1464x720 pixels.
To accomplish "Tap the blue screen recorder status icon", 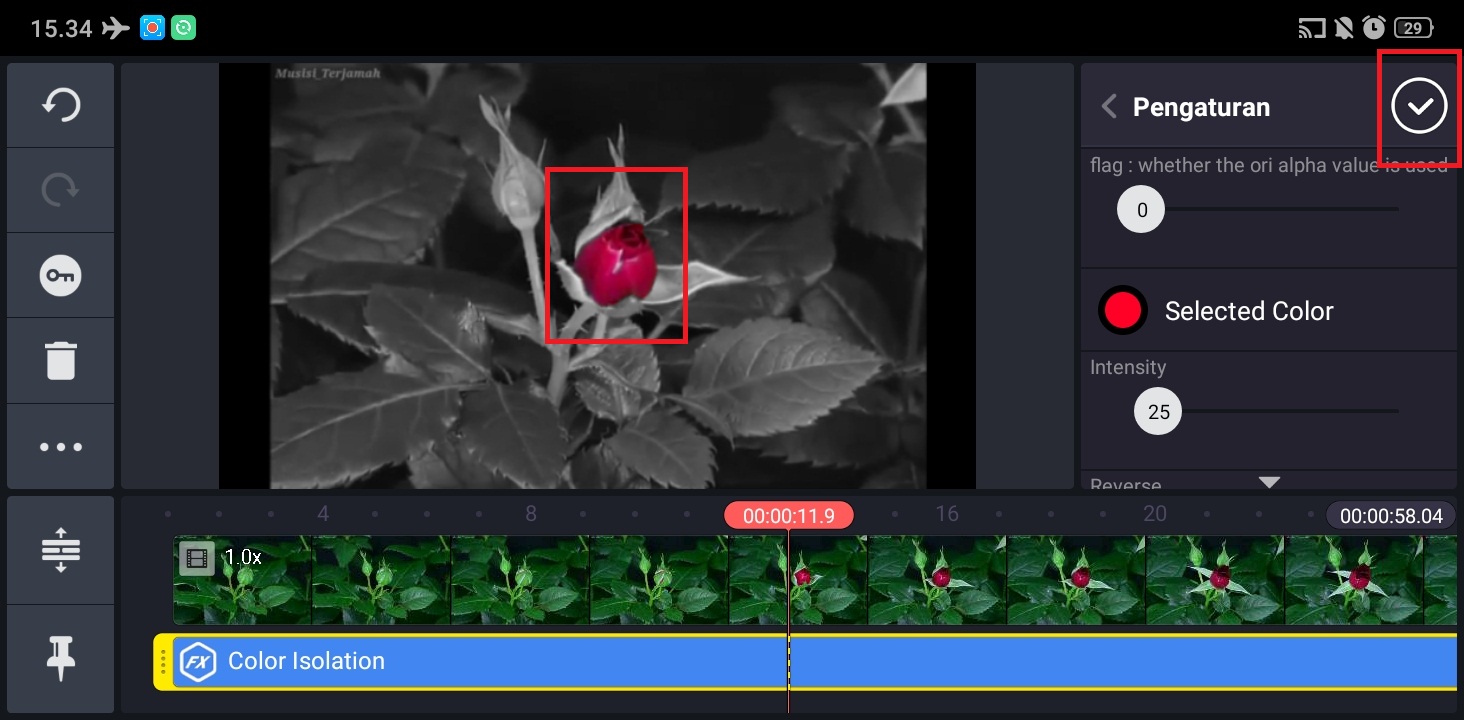I will point(152,28).
